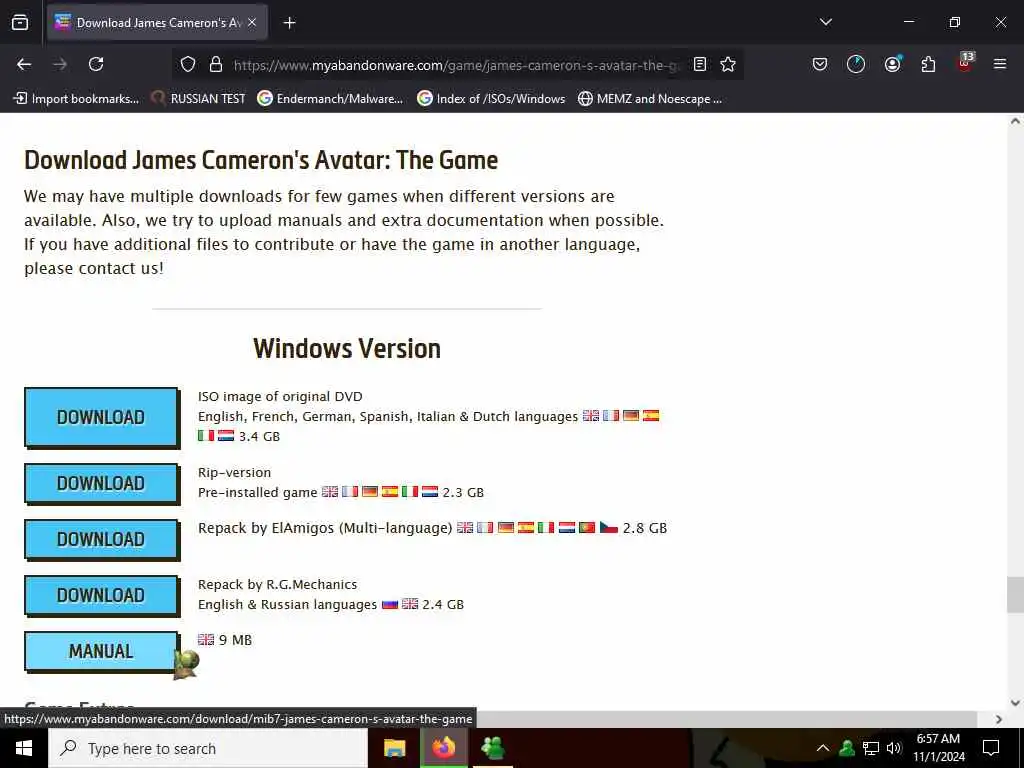Open File Explorer from the taskbar
The width and height of the screenshot is (1024, 768).
click(x=394, y=748)
